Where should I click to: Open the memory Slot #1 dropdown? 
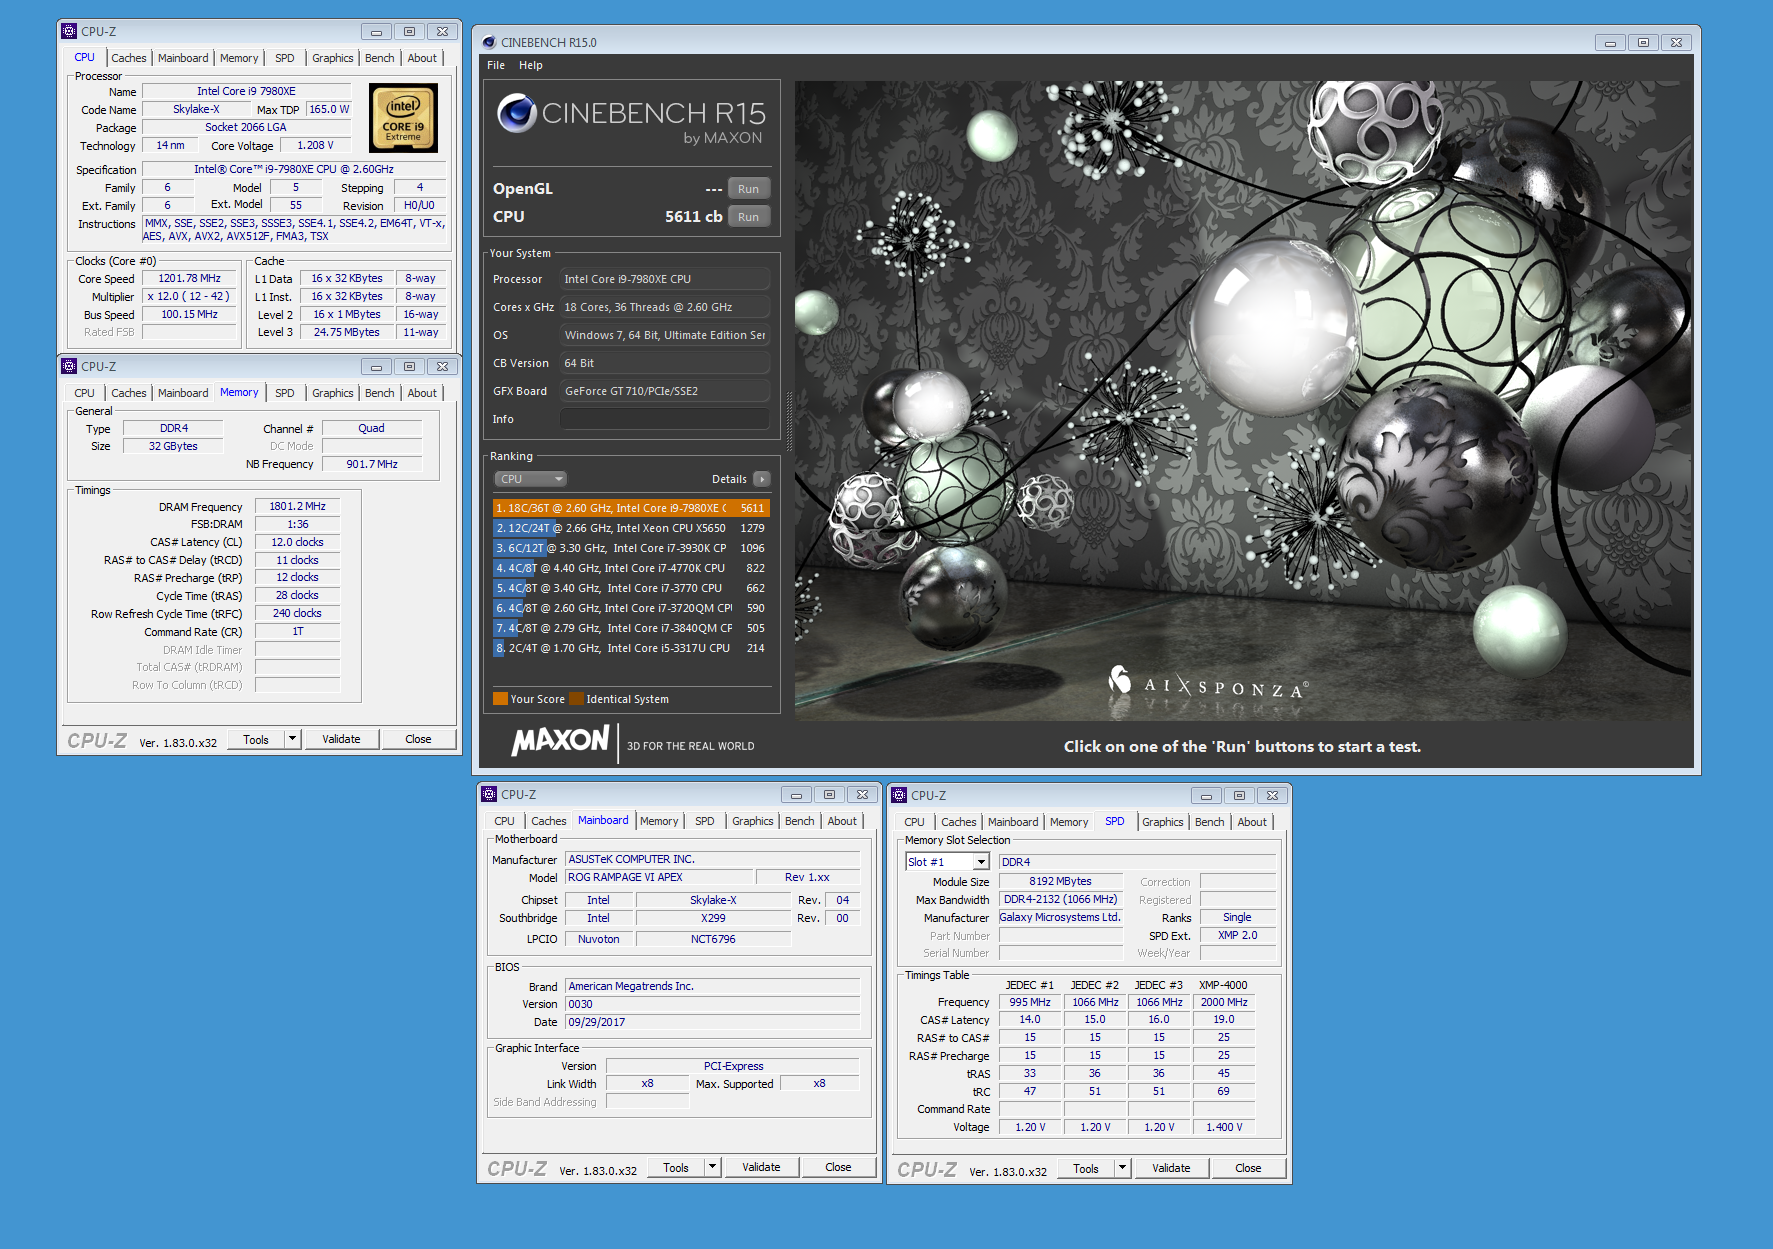[x=981, y=862]
